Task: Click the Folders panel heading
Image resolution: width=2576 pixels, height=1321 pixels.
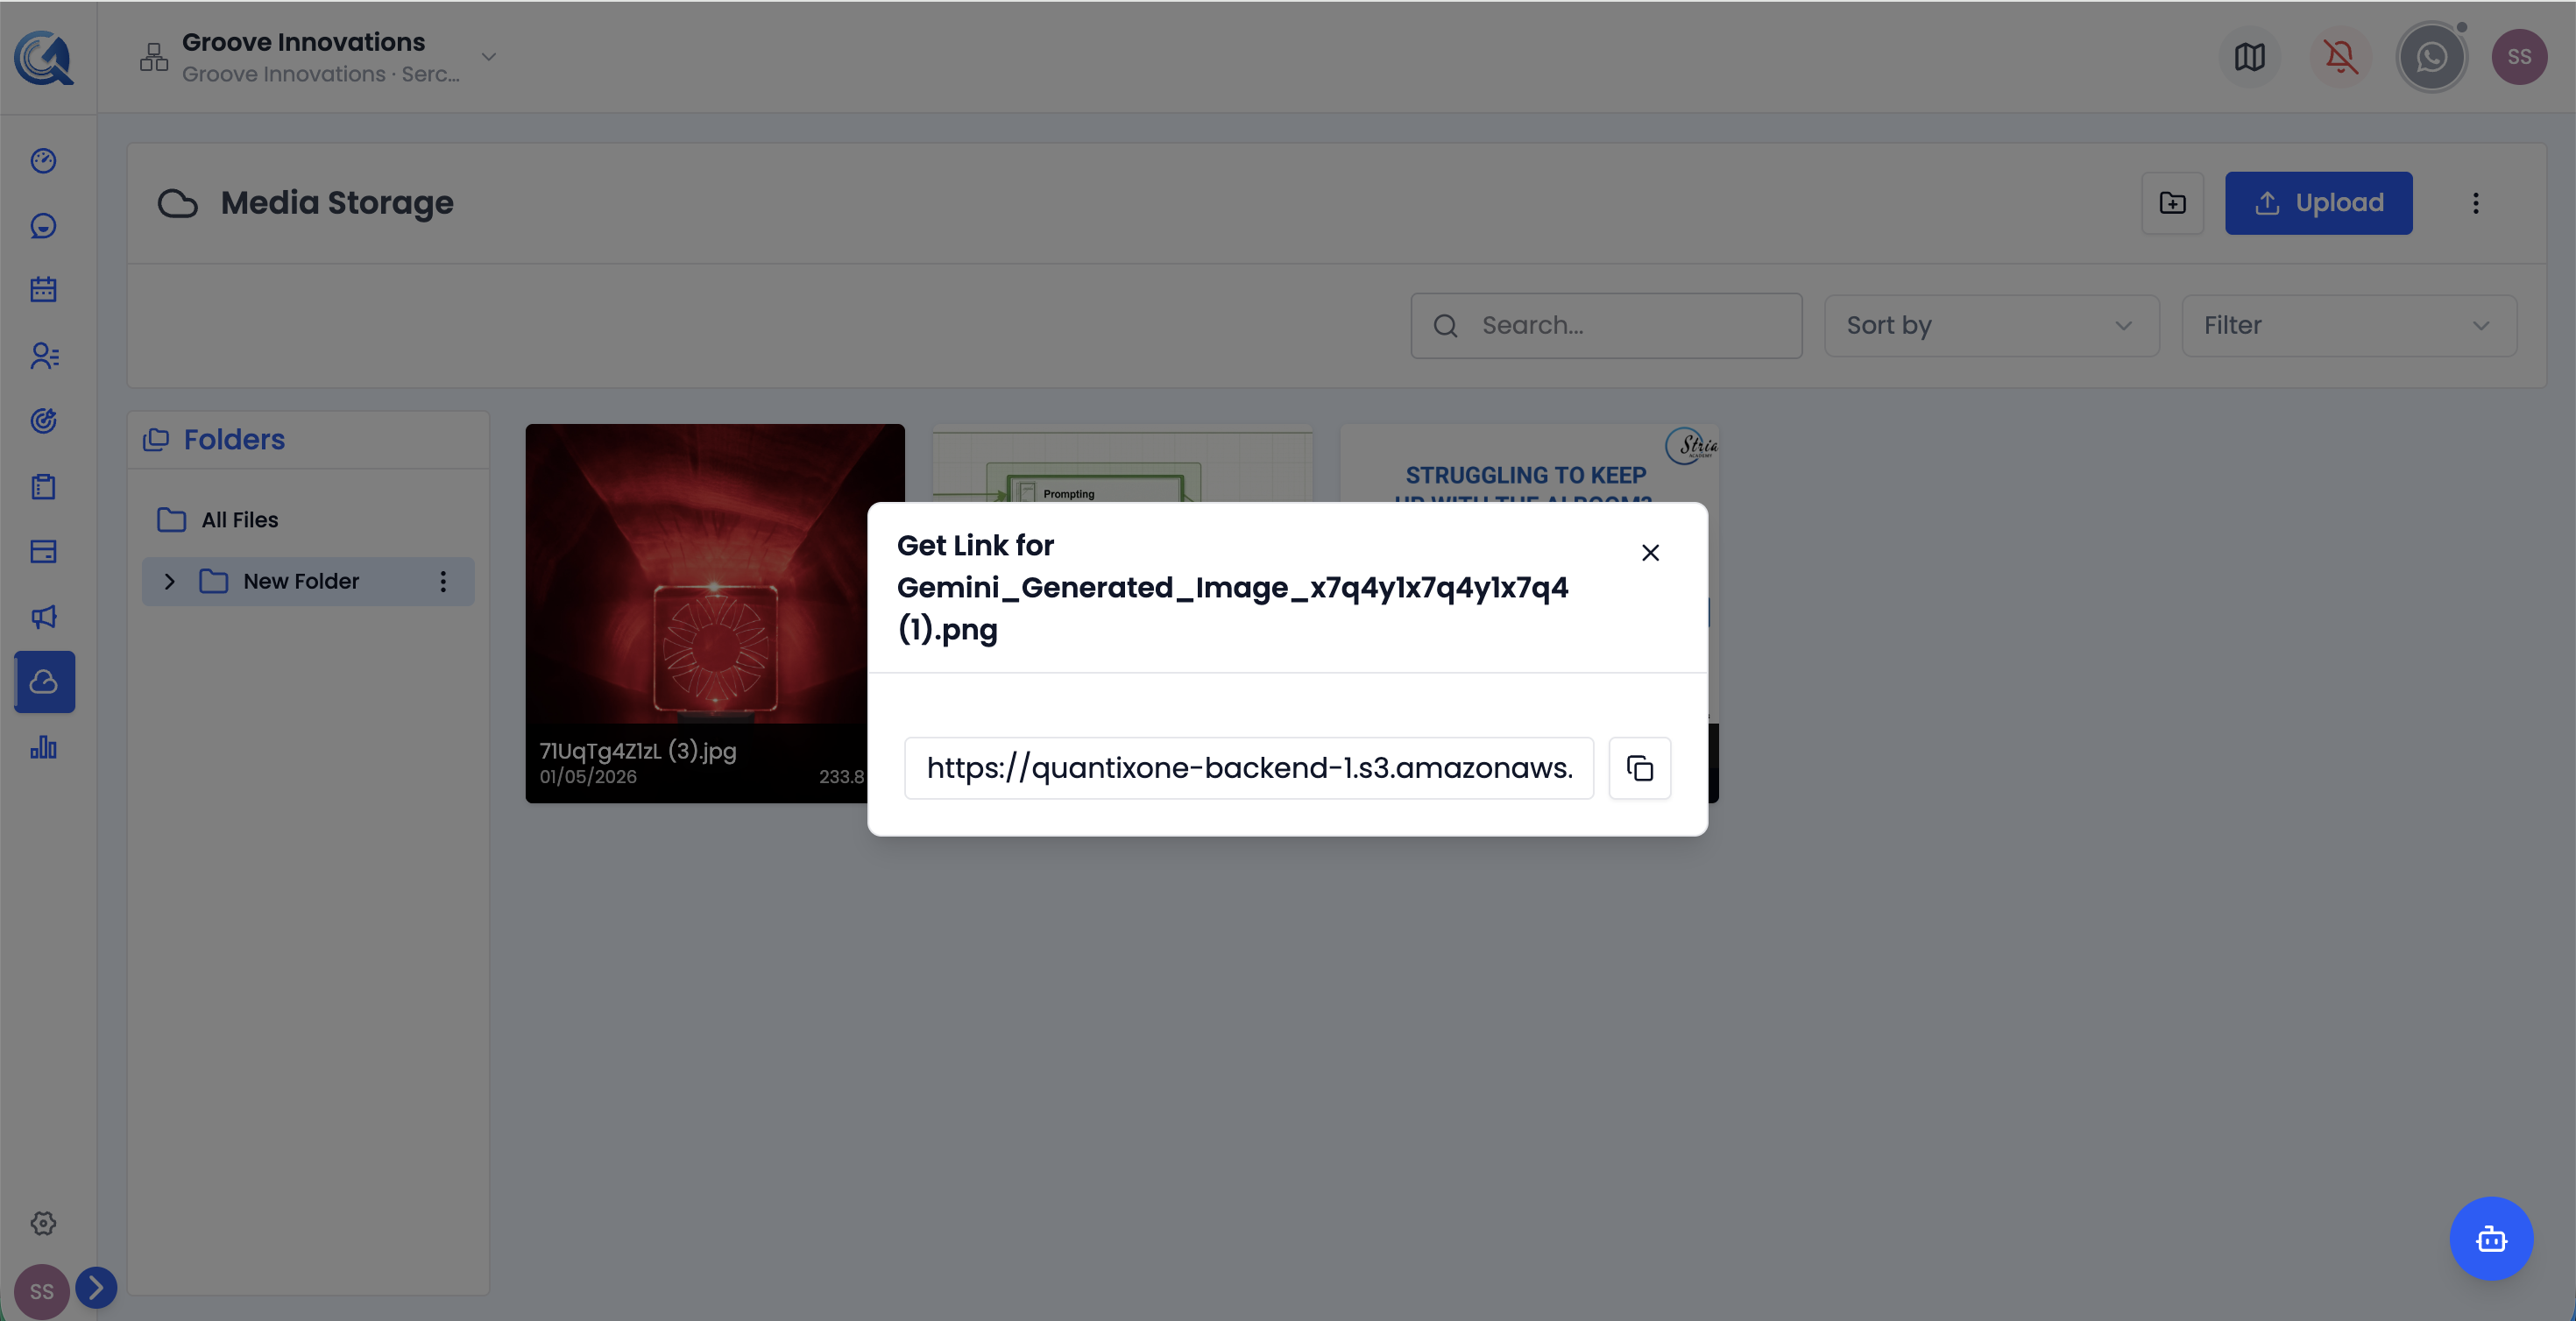Action: [x=234, y=439]
